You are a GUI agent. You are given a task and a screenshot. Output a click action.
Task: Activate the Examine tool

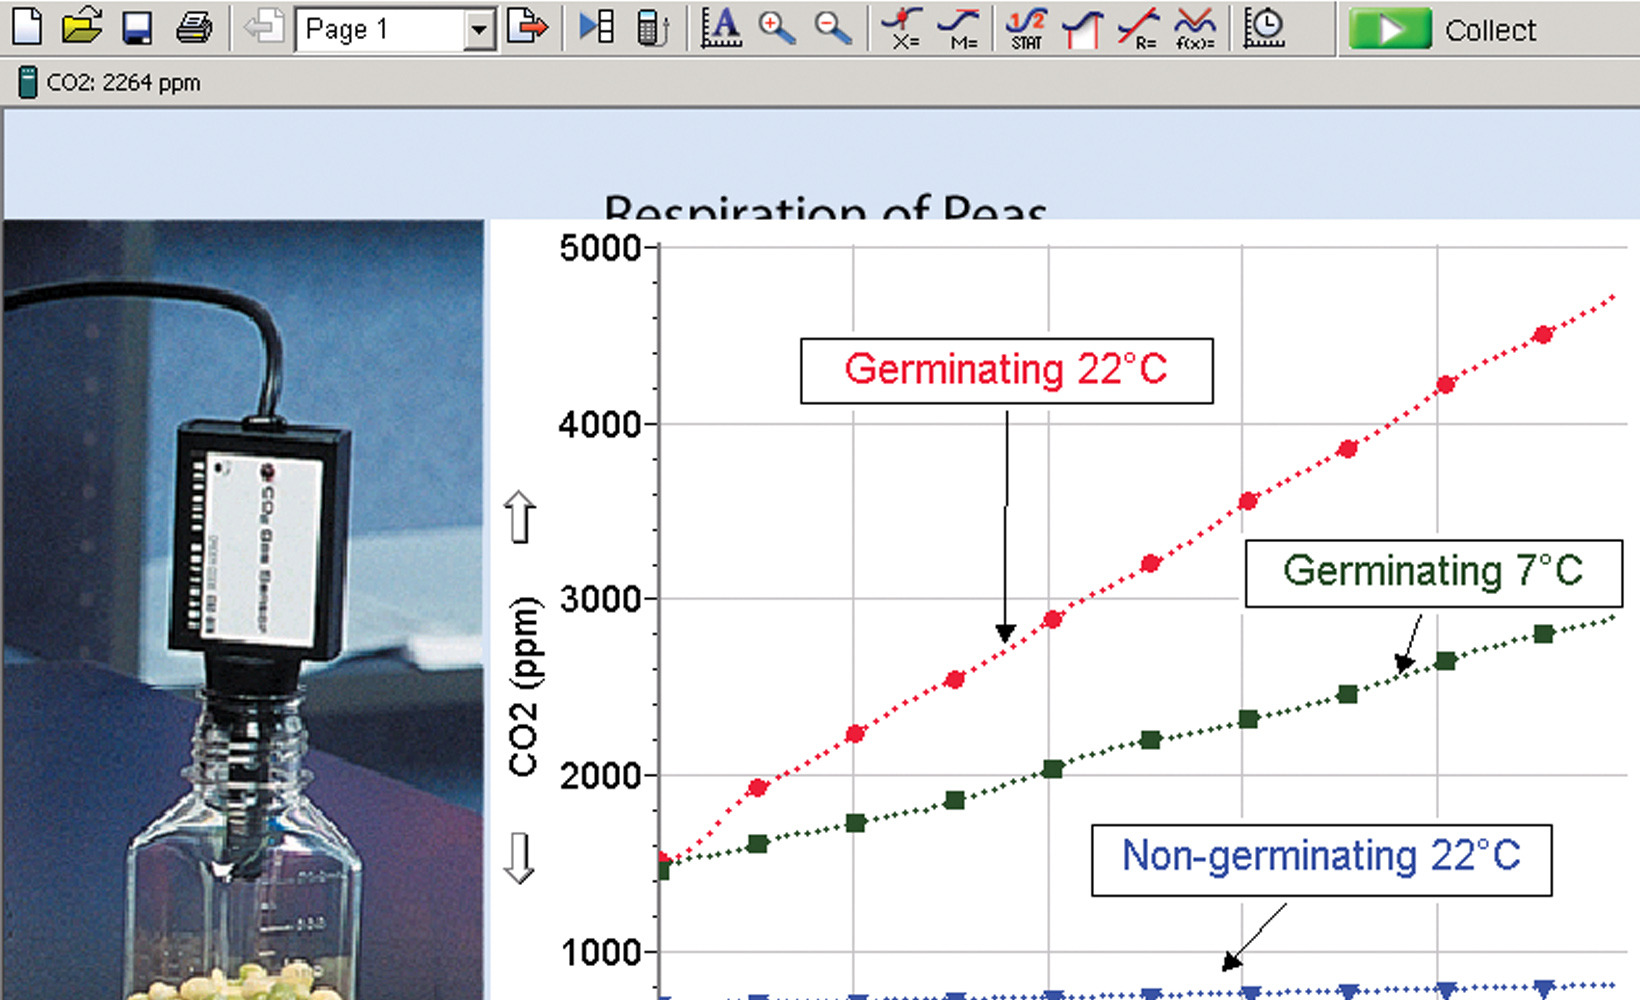tap(903, 27)
